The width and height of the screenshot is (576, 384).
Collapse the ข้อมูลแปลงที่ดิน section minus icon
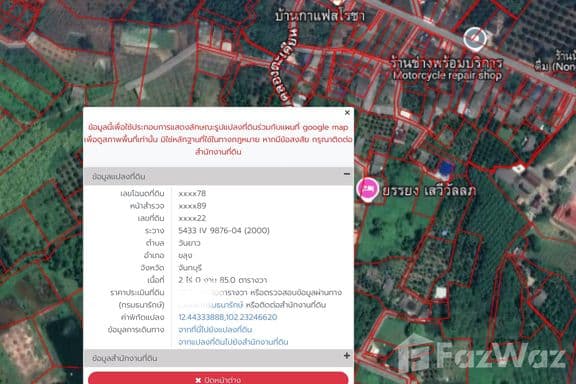coord(346,174)
